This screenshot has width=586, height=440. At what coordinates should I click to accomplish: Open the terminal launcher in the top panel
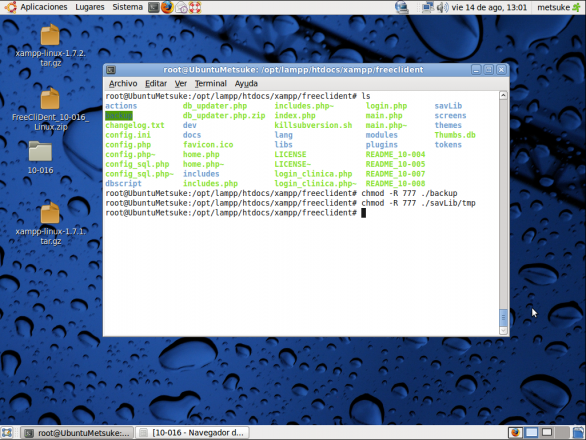point(154,7)
